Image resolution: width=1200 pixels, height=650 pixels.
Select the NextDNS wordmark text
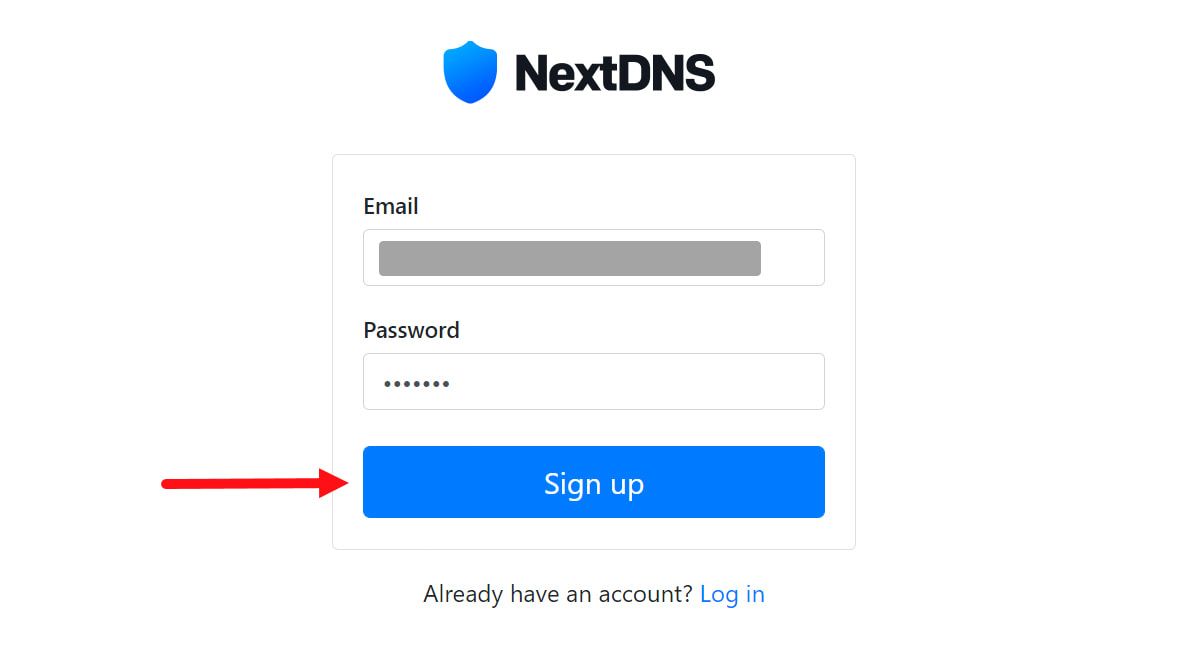[x=615, y=70]
